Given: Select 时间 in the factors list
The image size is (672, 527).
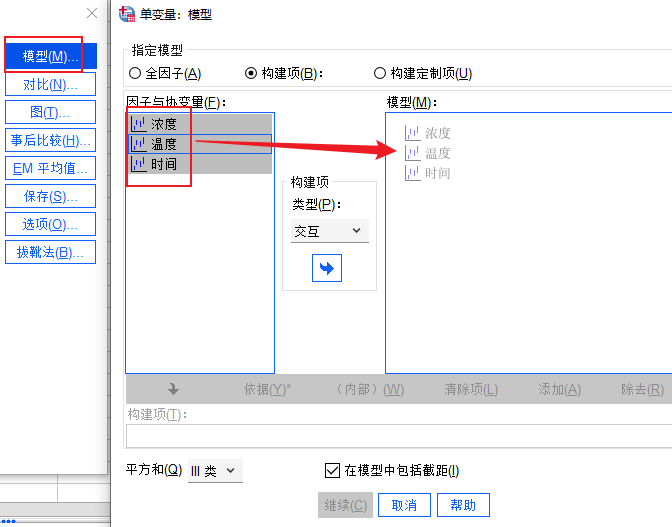Looking at the screenshot, I should click(200, 164).
